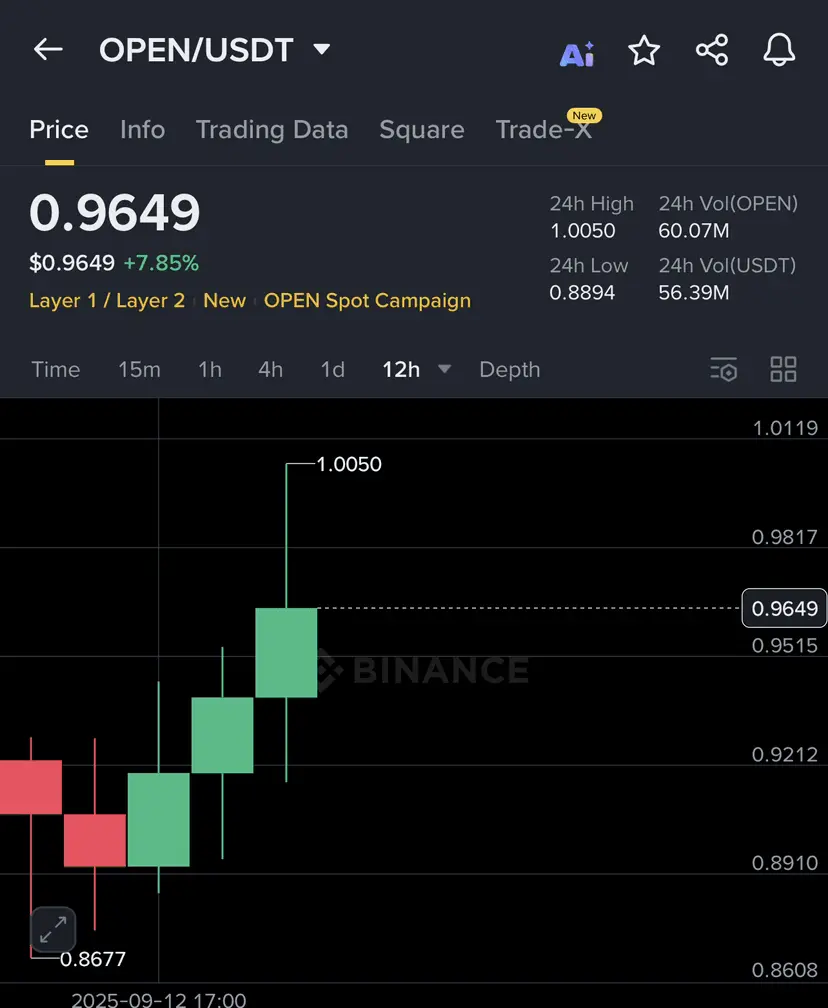Tap the OPEN Spot Campaign link
This screenshot has width=828, height=1008.
[x=368, y=301]
